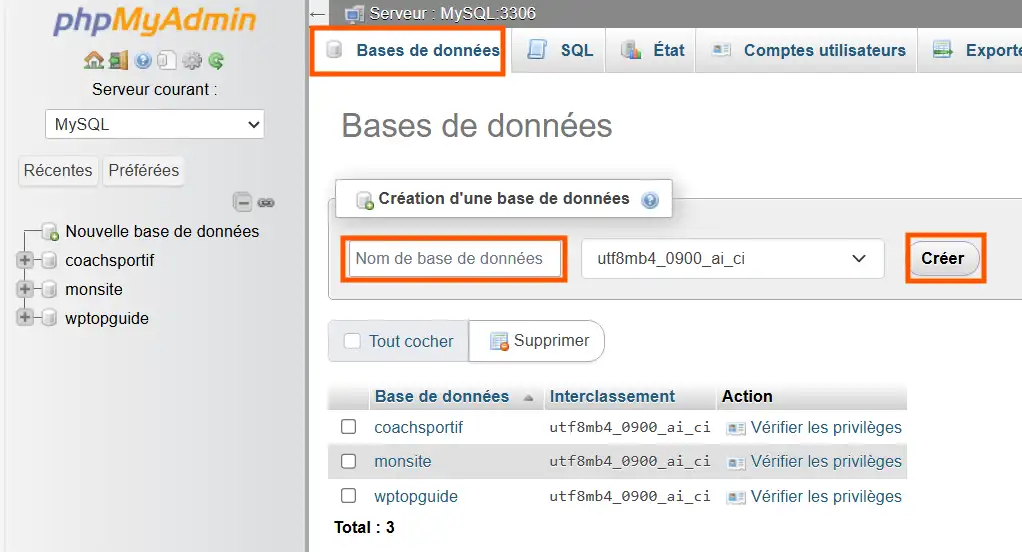Tick the wptopguide row checkbox
Image resolution: width=1022 pixels, height=552 pixels.
pos(349,496)
